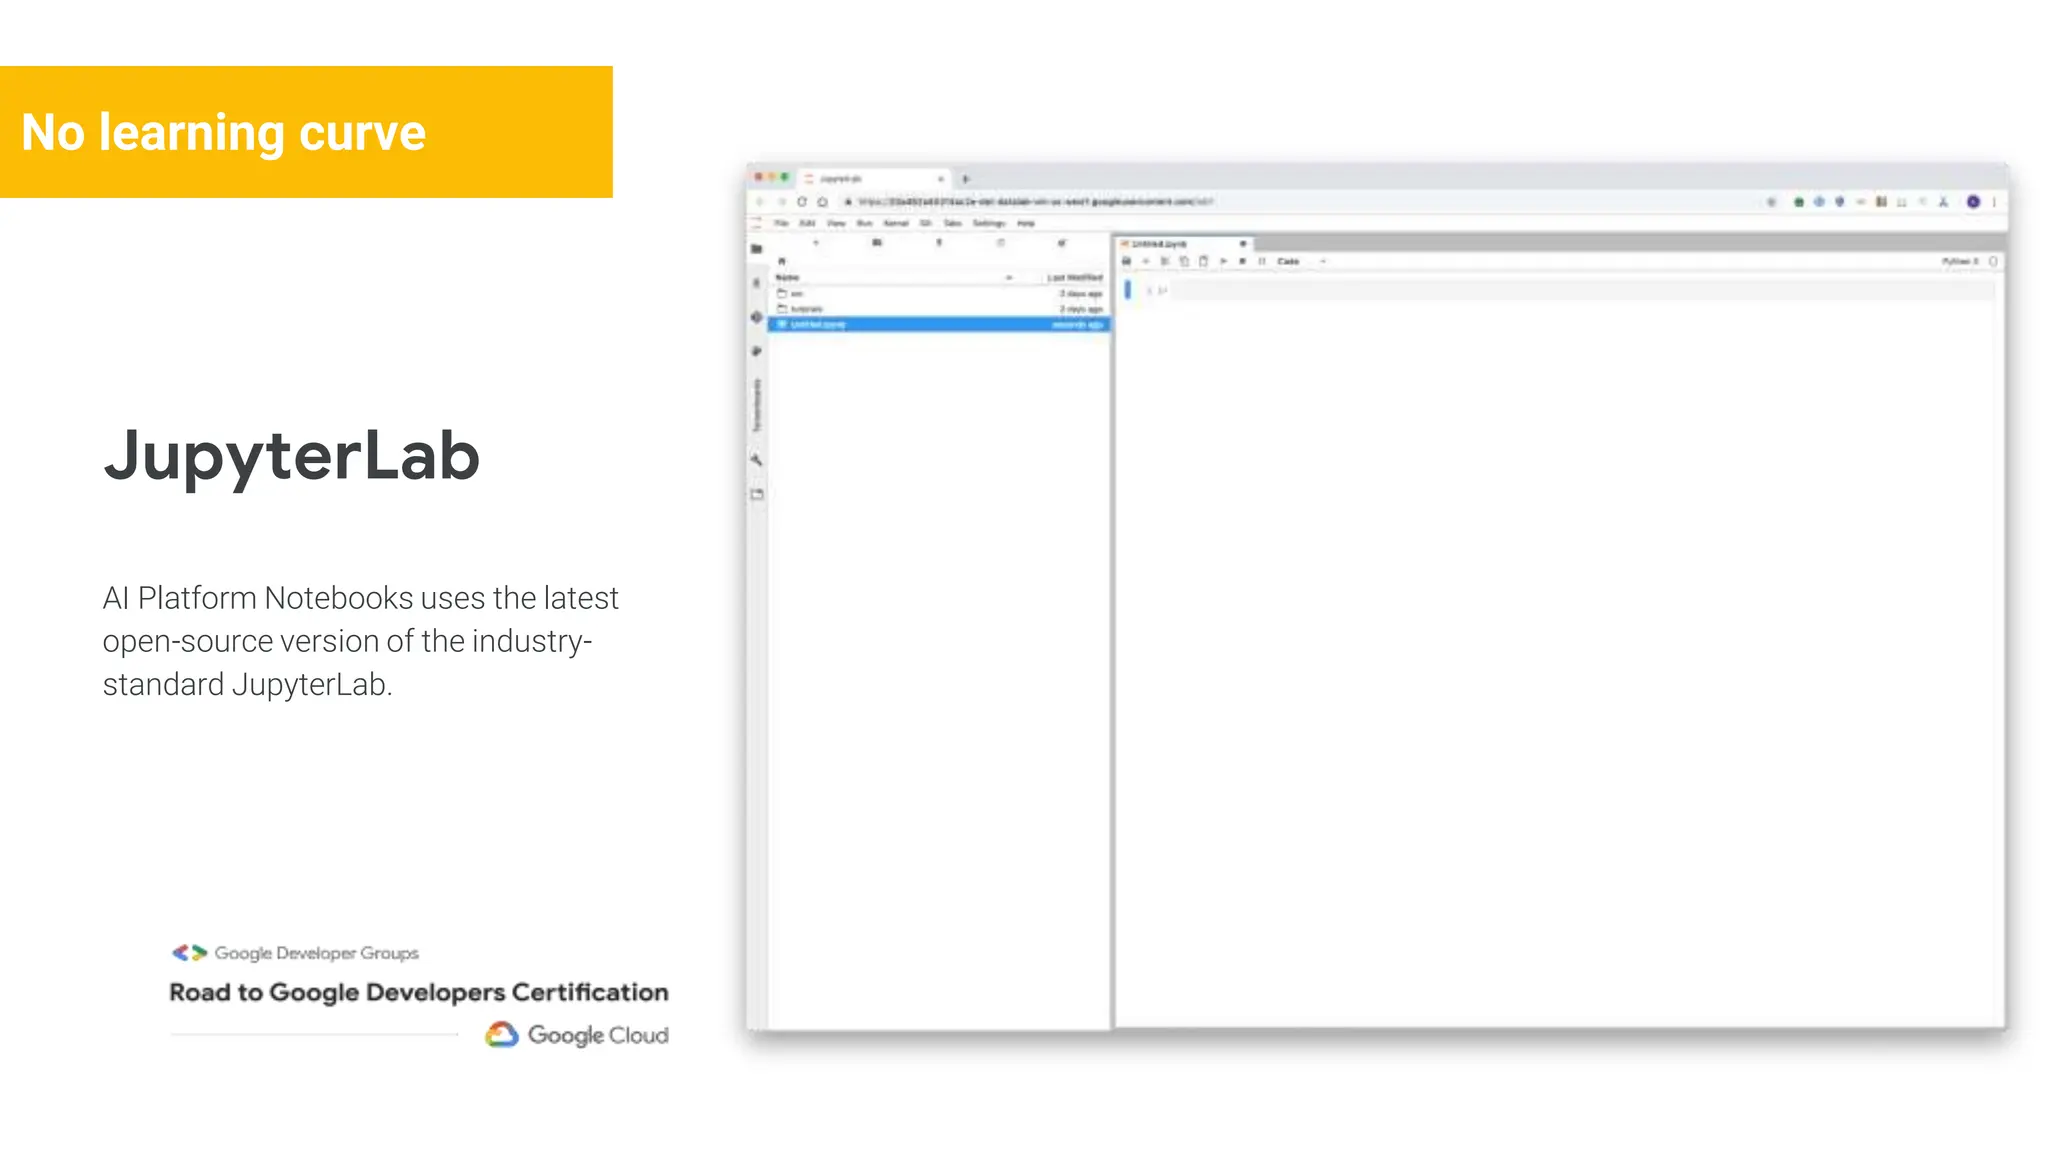Close the Untitled.ipynb notebook tab
2048x1152 pixels.
coord(1243,244)
